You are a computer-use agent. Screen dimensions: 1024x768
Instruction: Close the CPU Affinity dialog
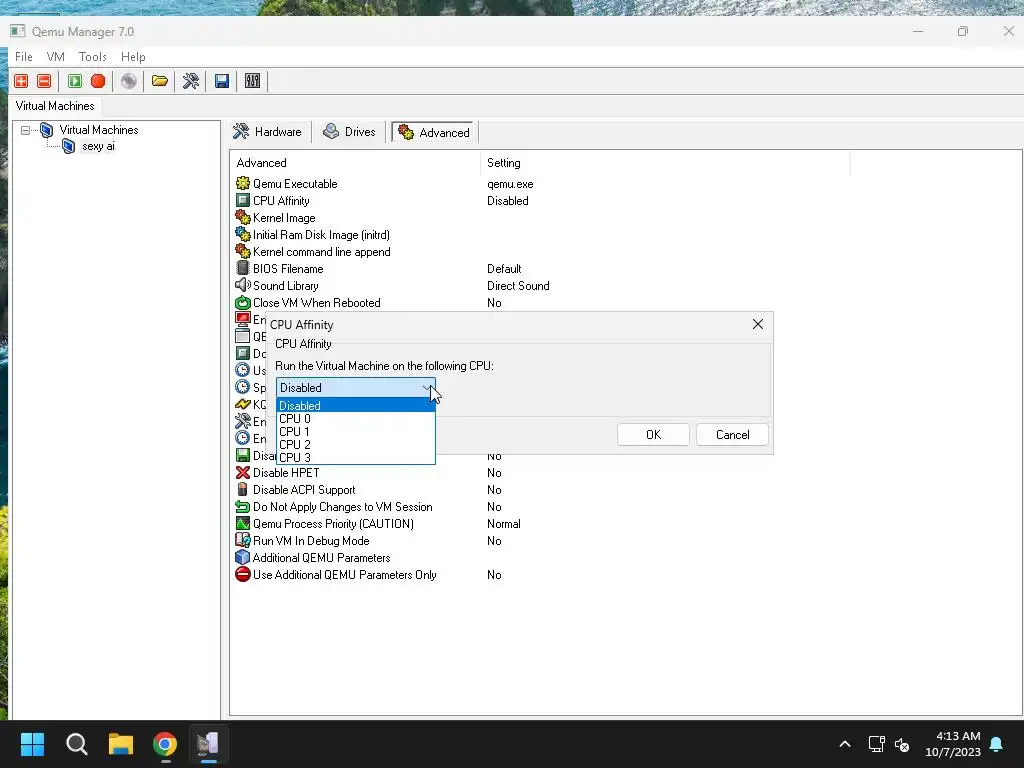(758, 324)
